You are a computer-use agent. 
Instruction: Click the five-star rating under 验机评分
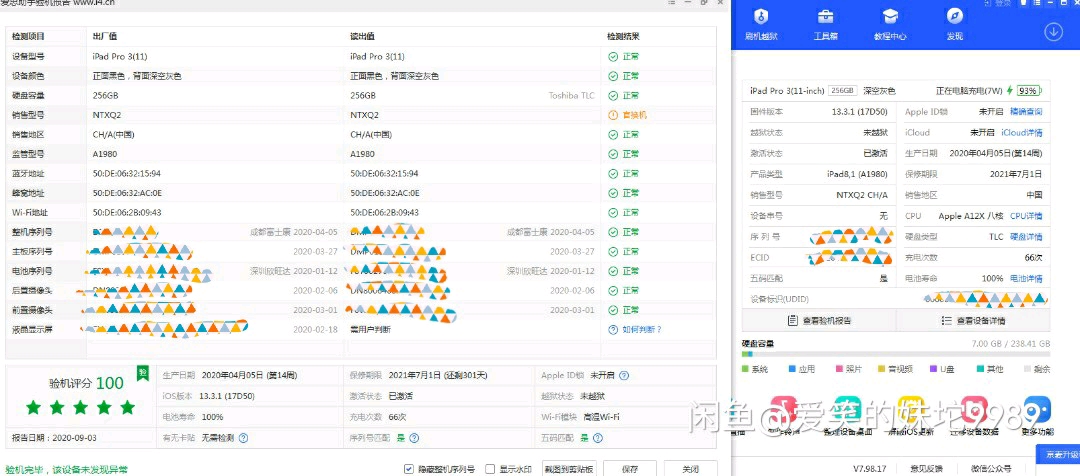pos(81,408)
